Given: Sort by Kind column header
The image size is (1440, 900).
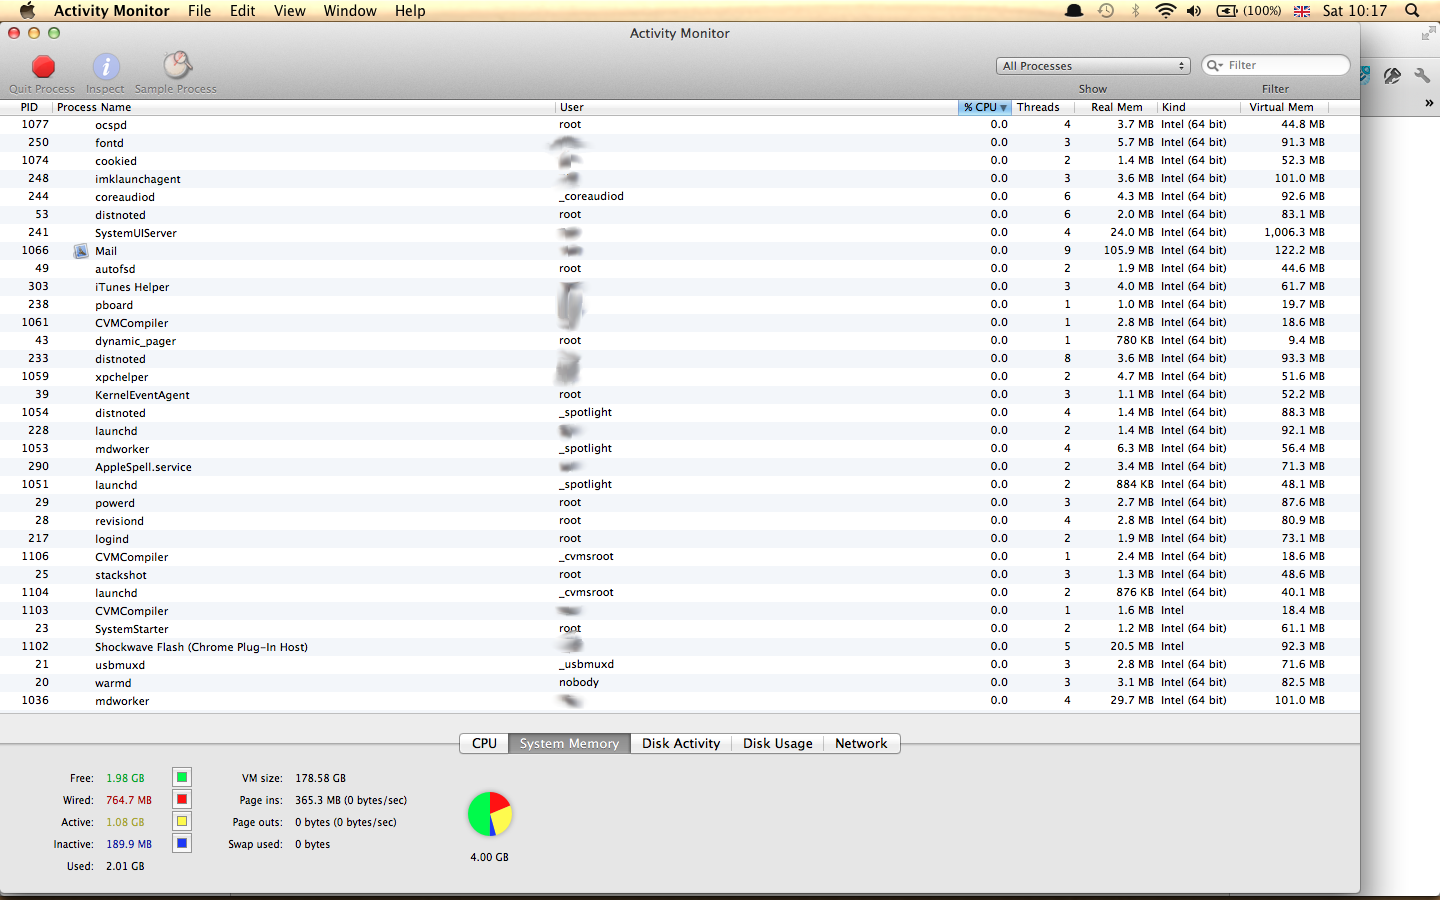Looking at the screenshot, I should pos(1199,107).
